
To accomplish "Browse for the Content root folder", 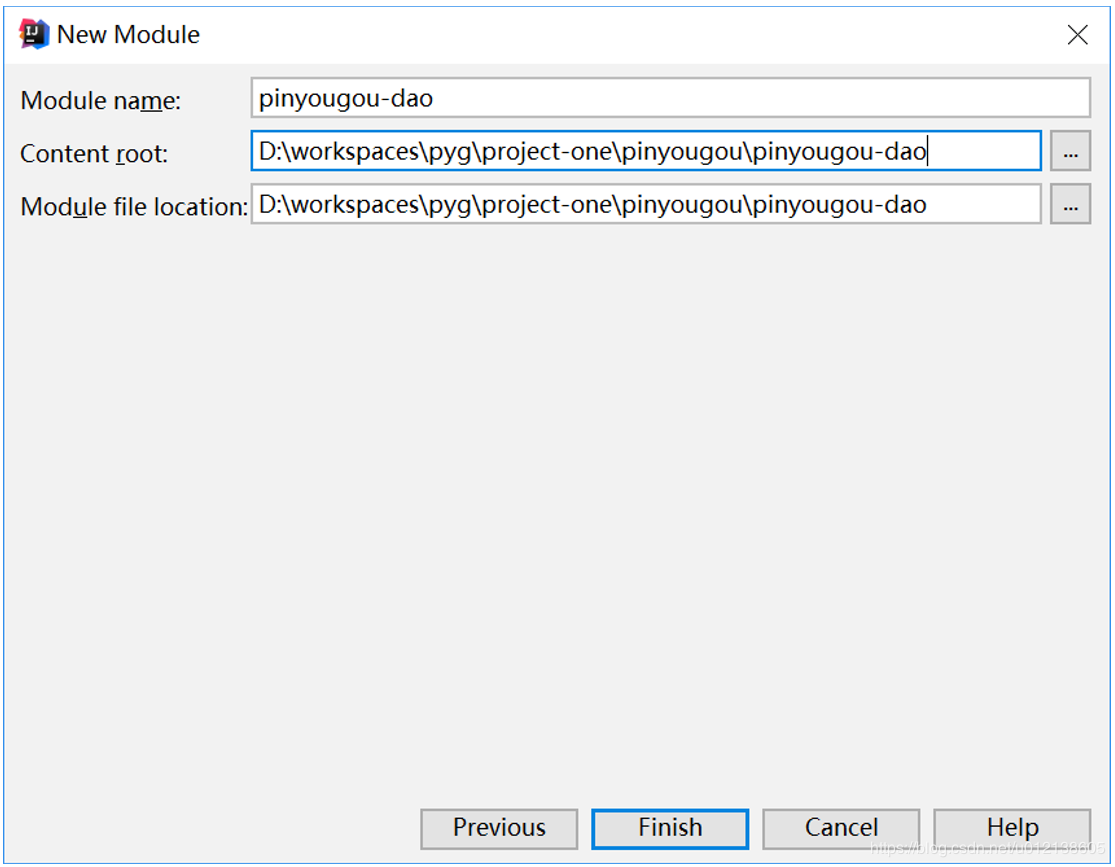I will point(1070,152).
